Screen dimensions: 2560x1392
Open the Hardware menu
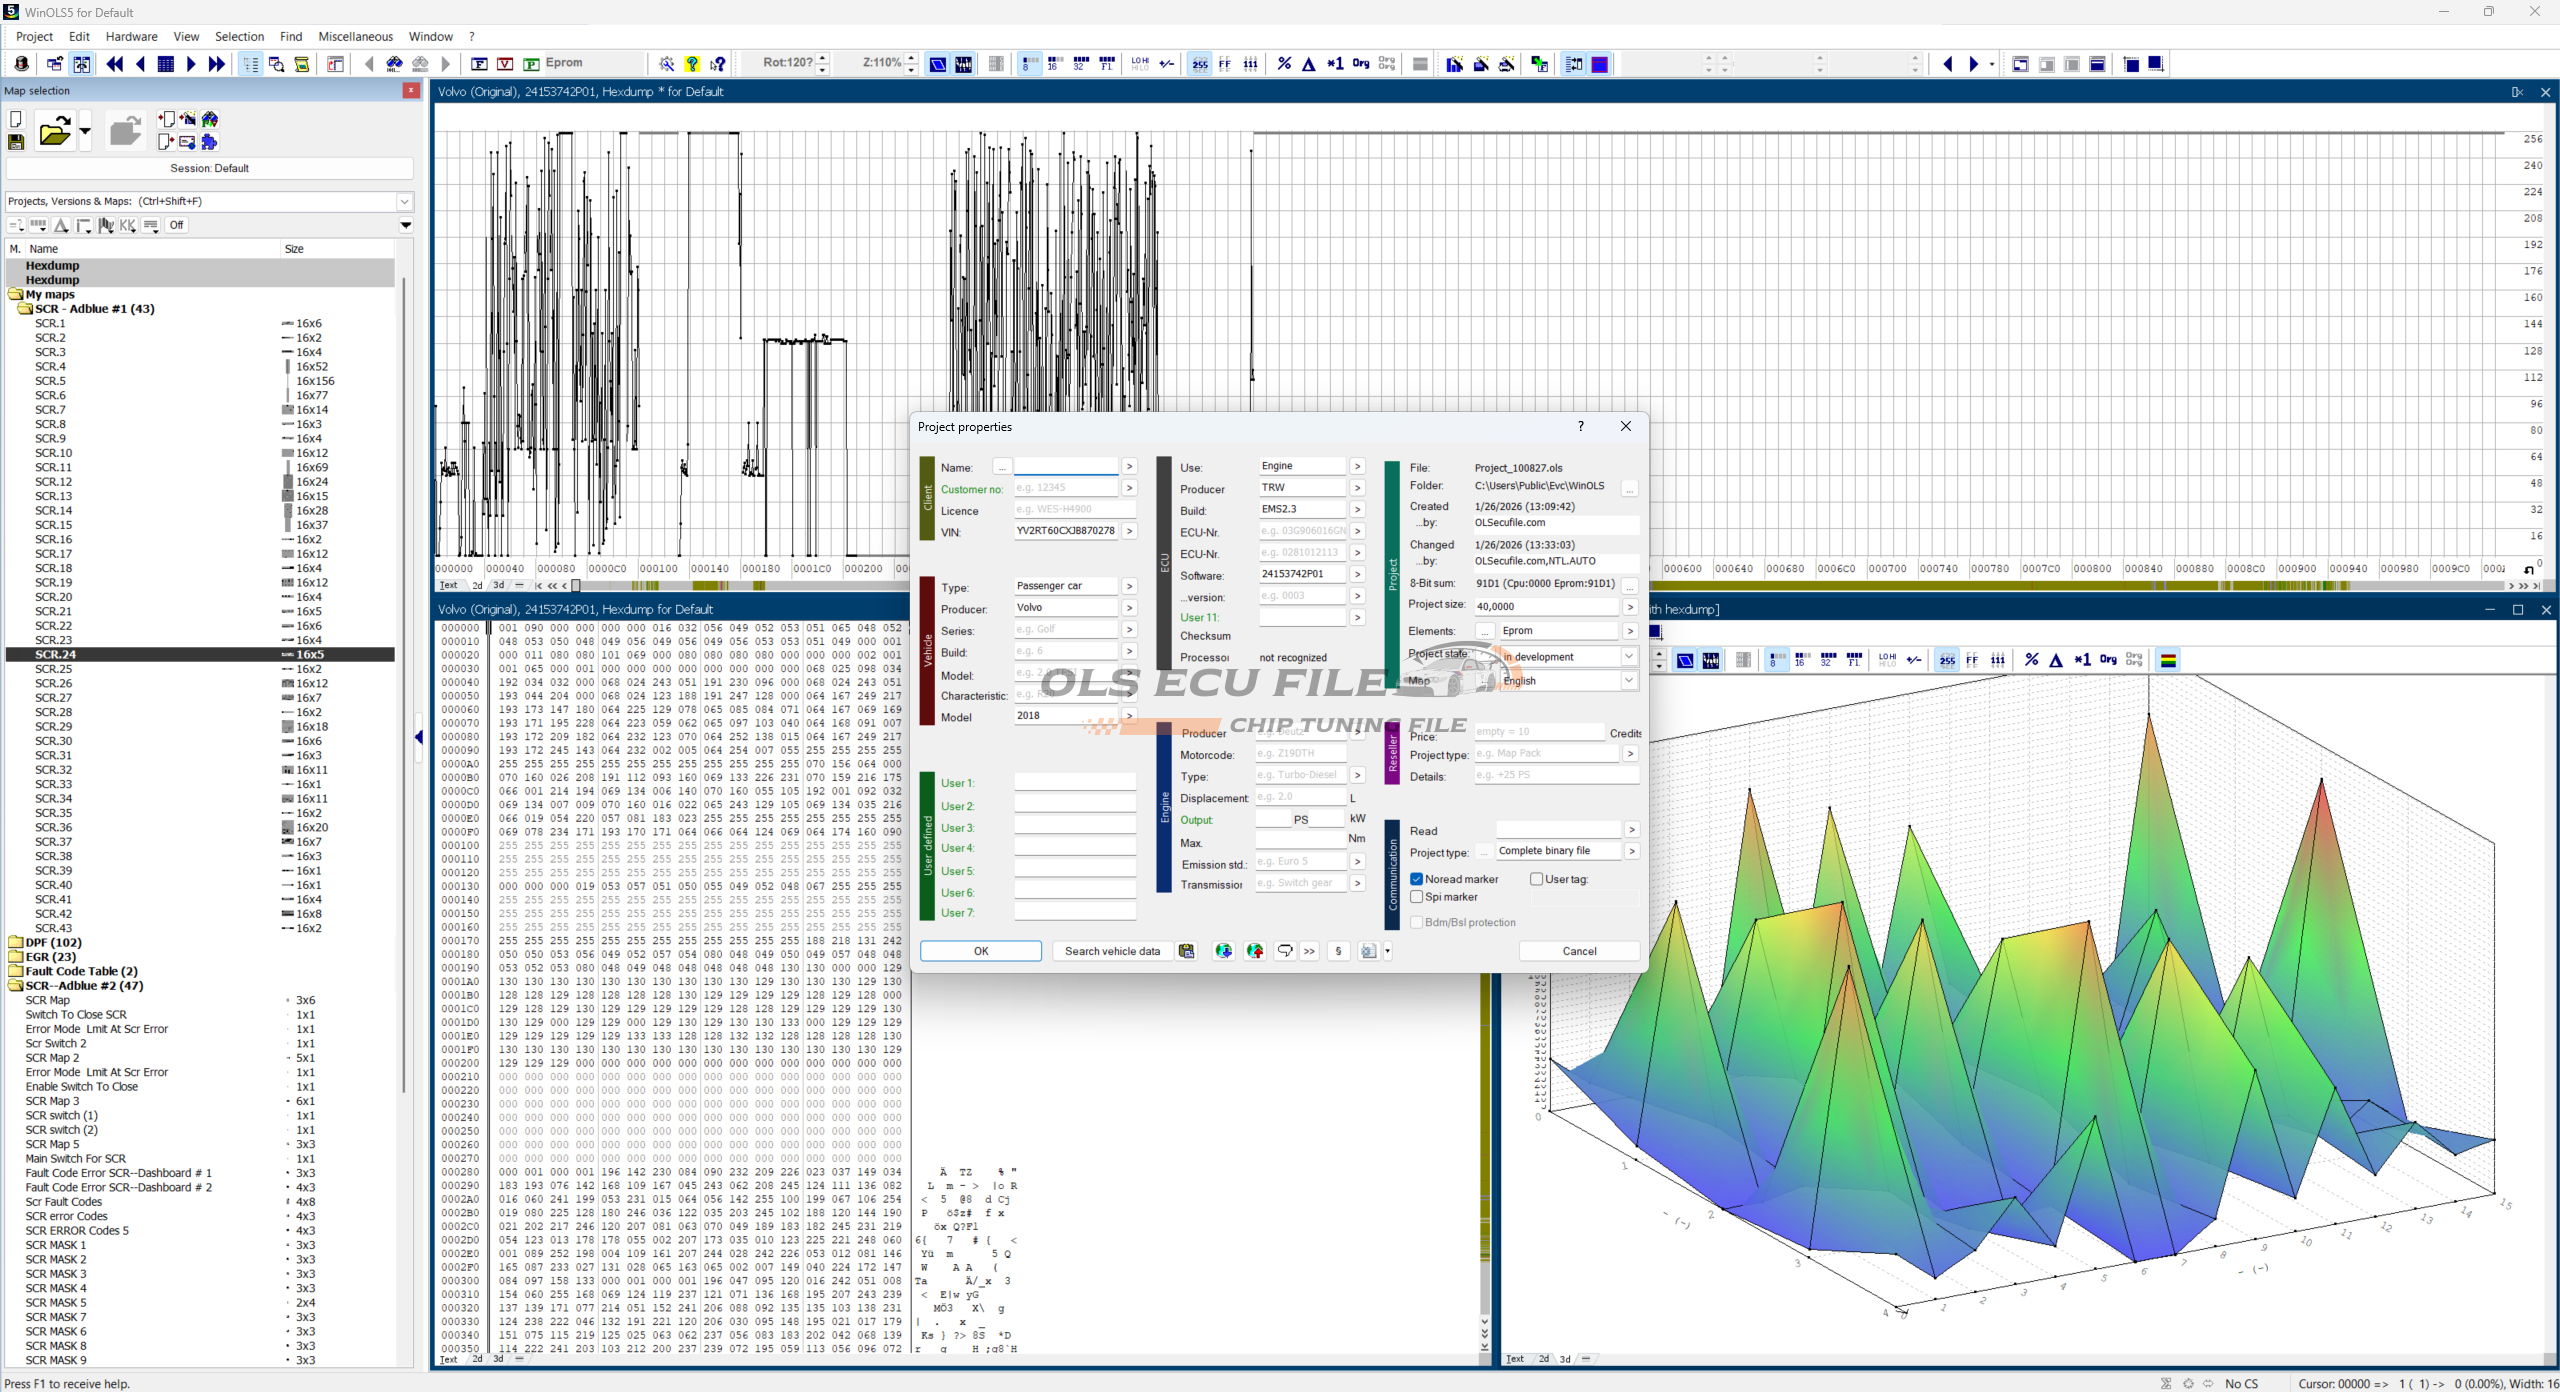point(131,36)
